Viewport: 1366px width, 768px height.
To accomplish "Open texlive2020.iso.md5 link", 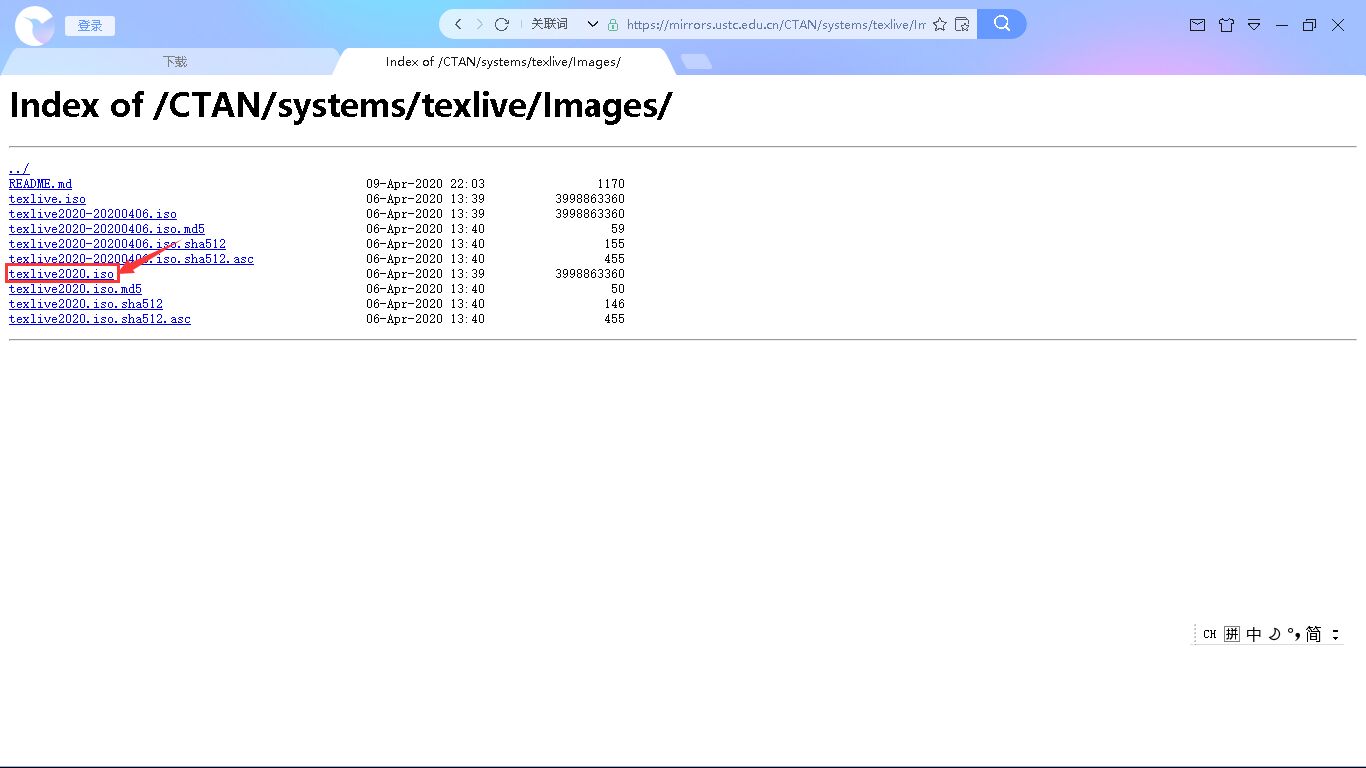I will pos(75,289).
